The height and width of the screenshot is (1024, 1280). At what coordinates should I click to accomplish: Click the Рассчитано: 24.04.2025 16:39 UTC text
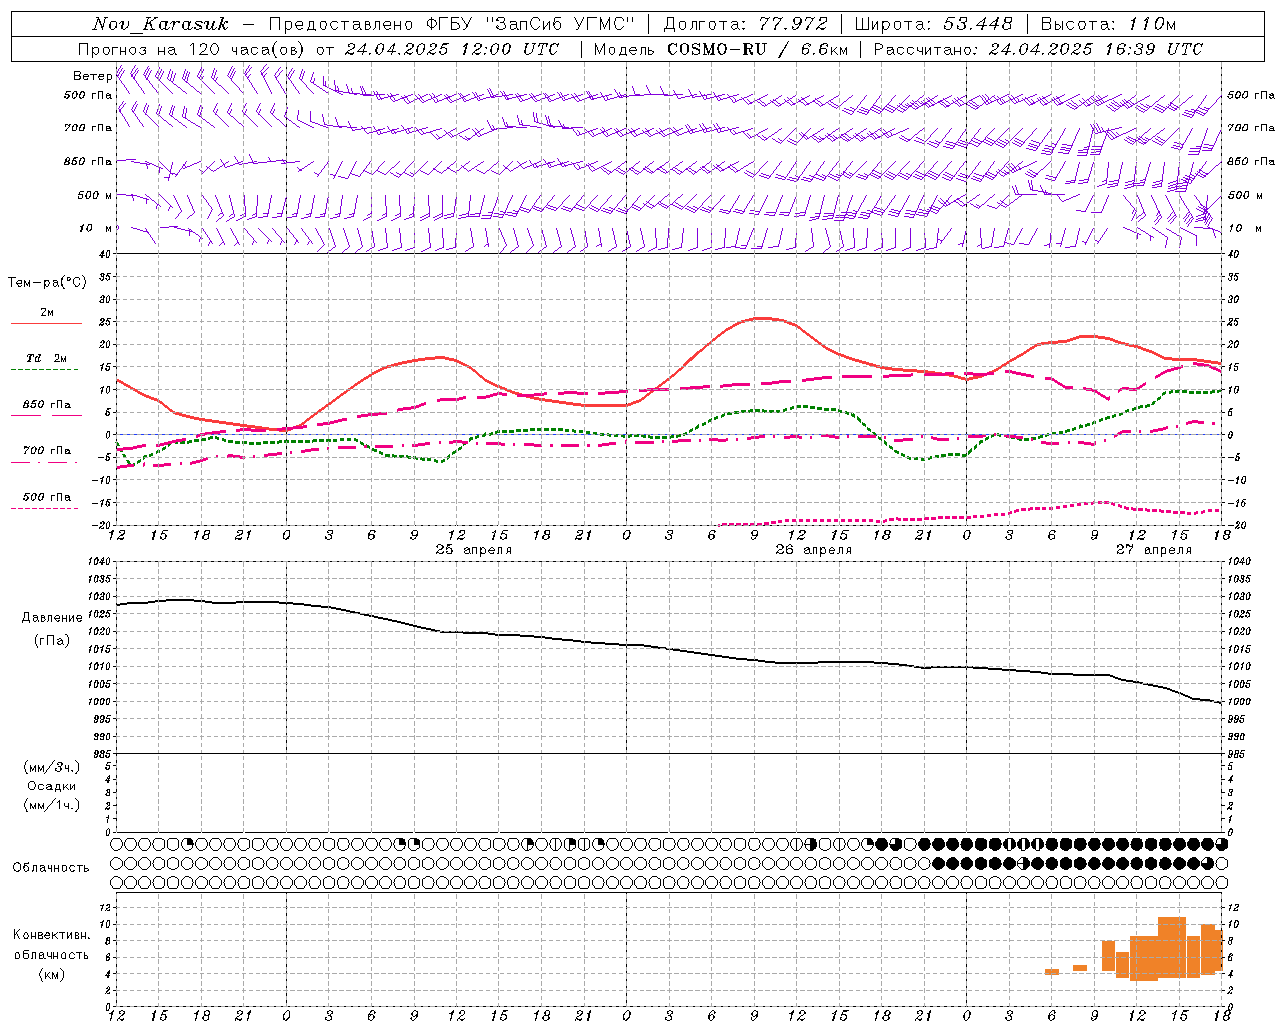tap(1038, 49)
